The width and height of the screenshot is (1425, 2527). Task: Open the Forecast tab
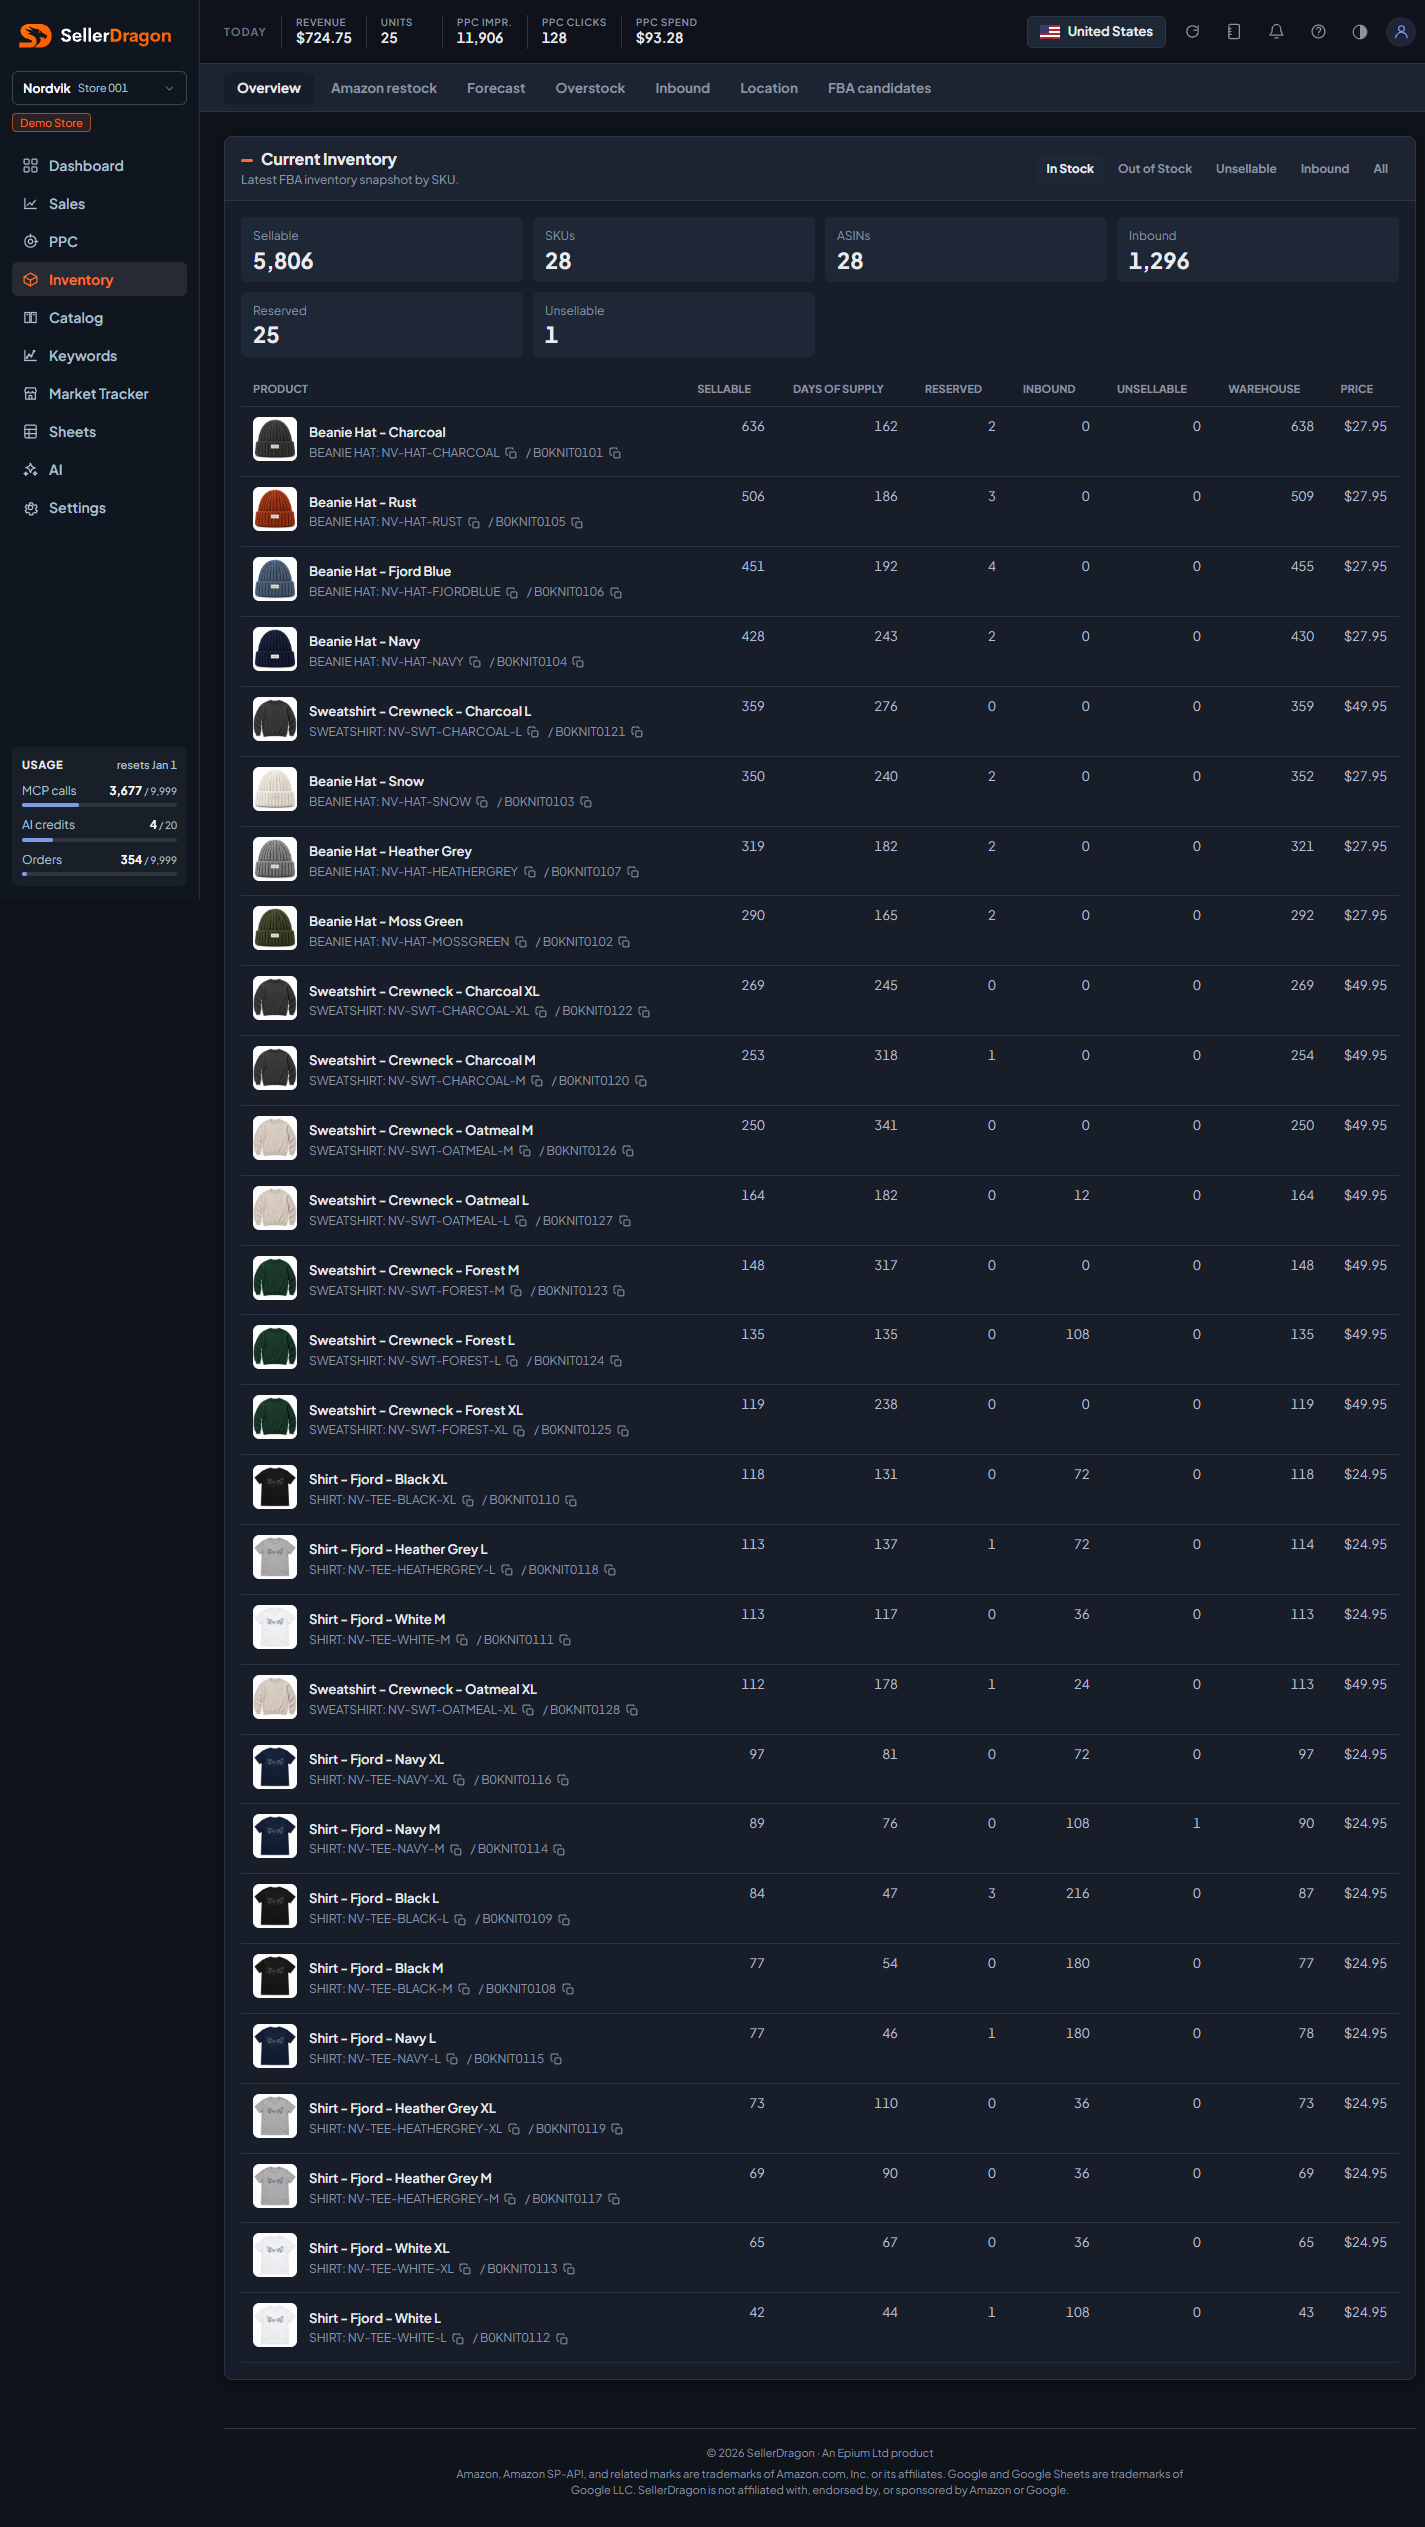[x=496, y=88]
